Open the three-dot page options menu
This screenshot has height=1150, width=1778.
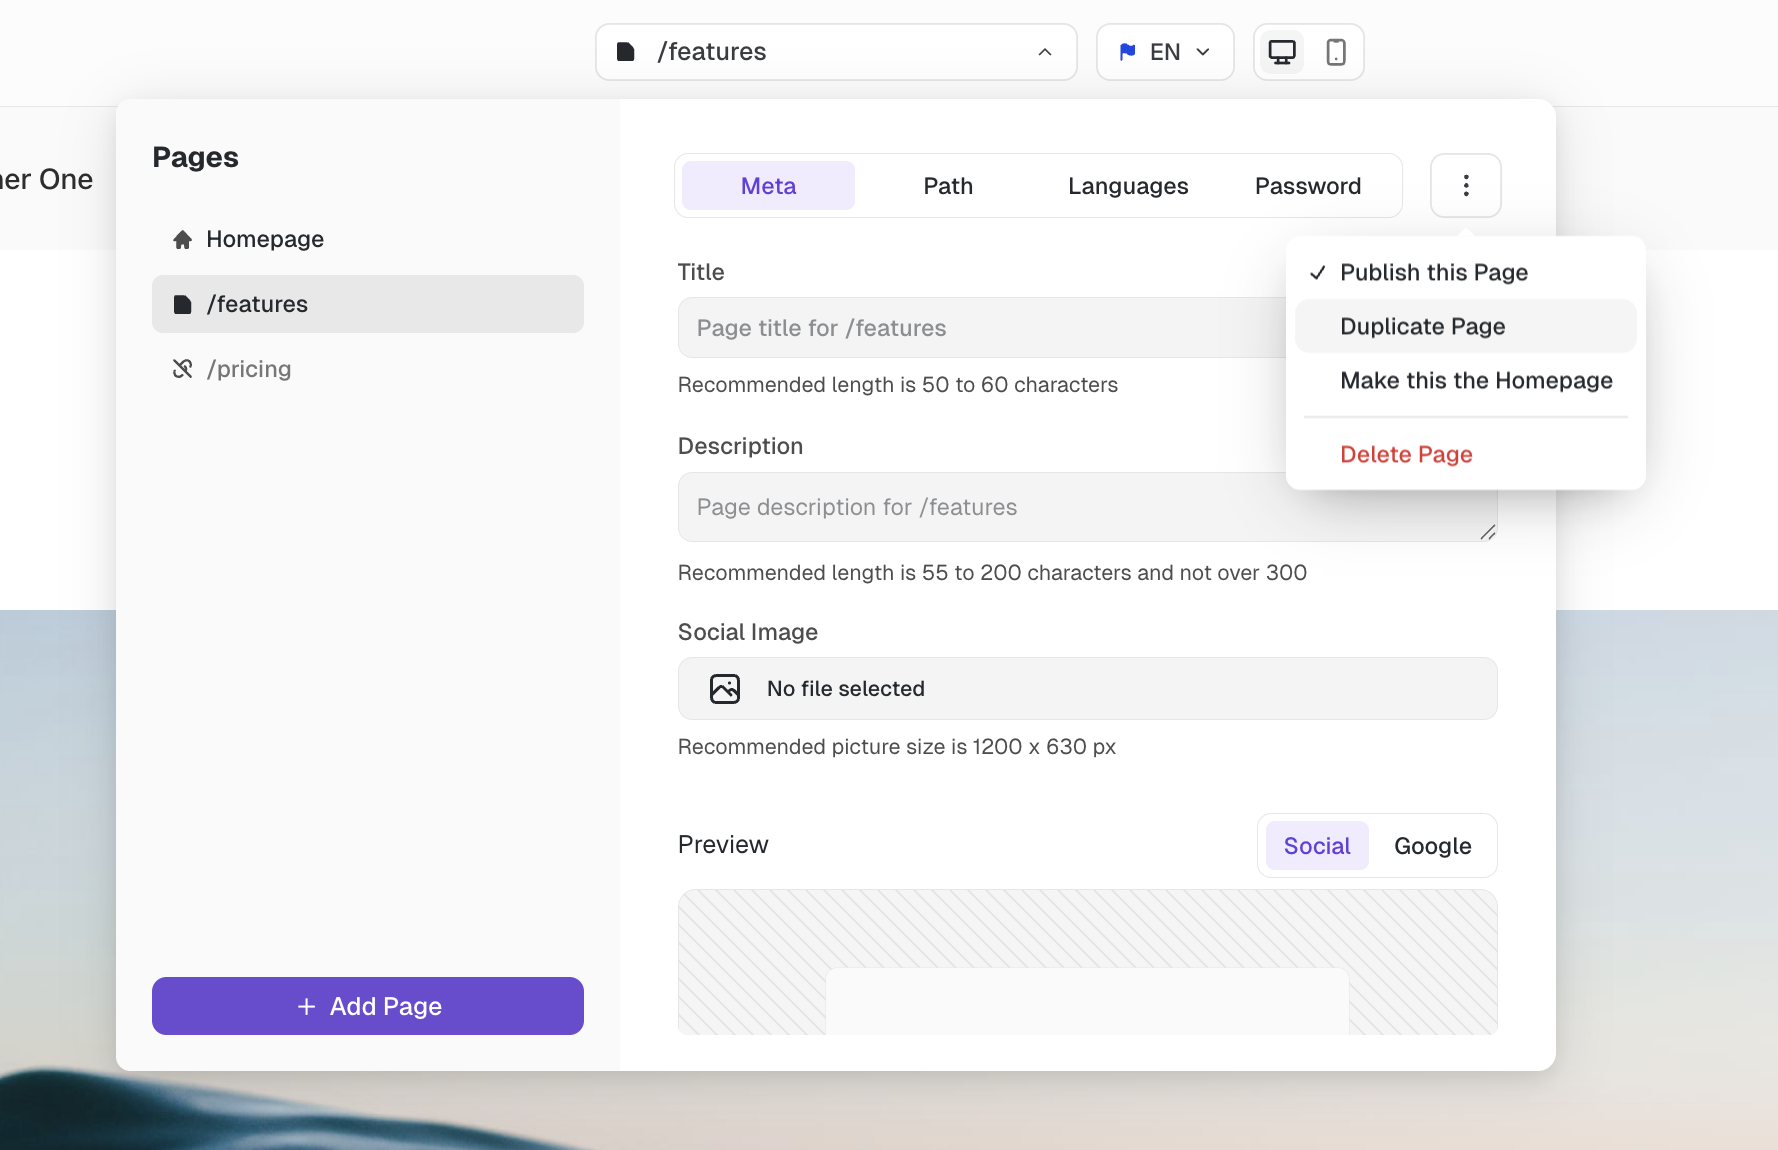point(1465,186)
